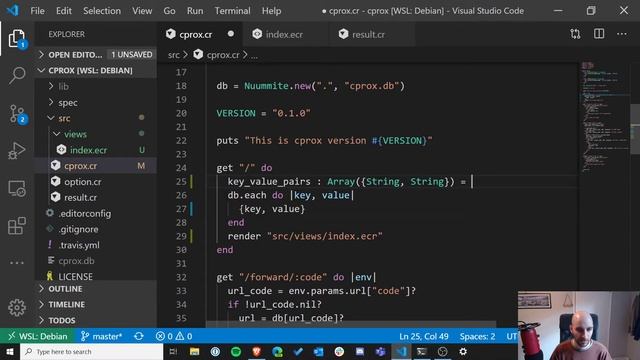This screenshot has height=360, width=640.
Task: Open File Explorer from the taskbar
Action: [194, 352]
